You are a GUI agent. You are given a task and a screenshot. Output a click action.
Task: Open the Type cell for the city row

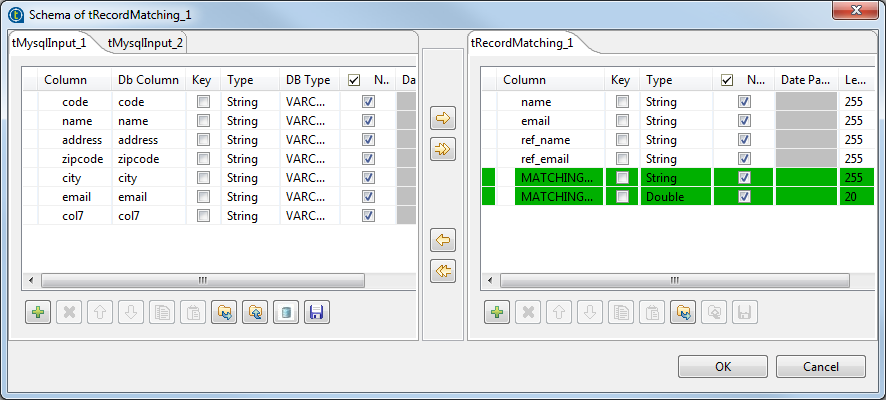[250, 178]
